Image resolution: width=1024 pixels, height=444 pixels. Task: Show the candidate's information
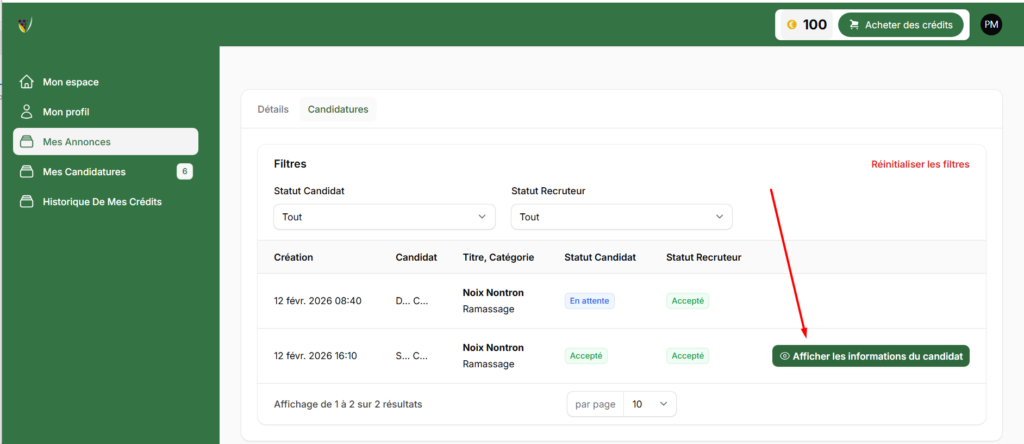click(x=870, y=356)
